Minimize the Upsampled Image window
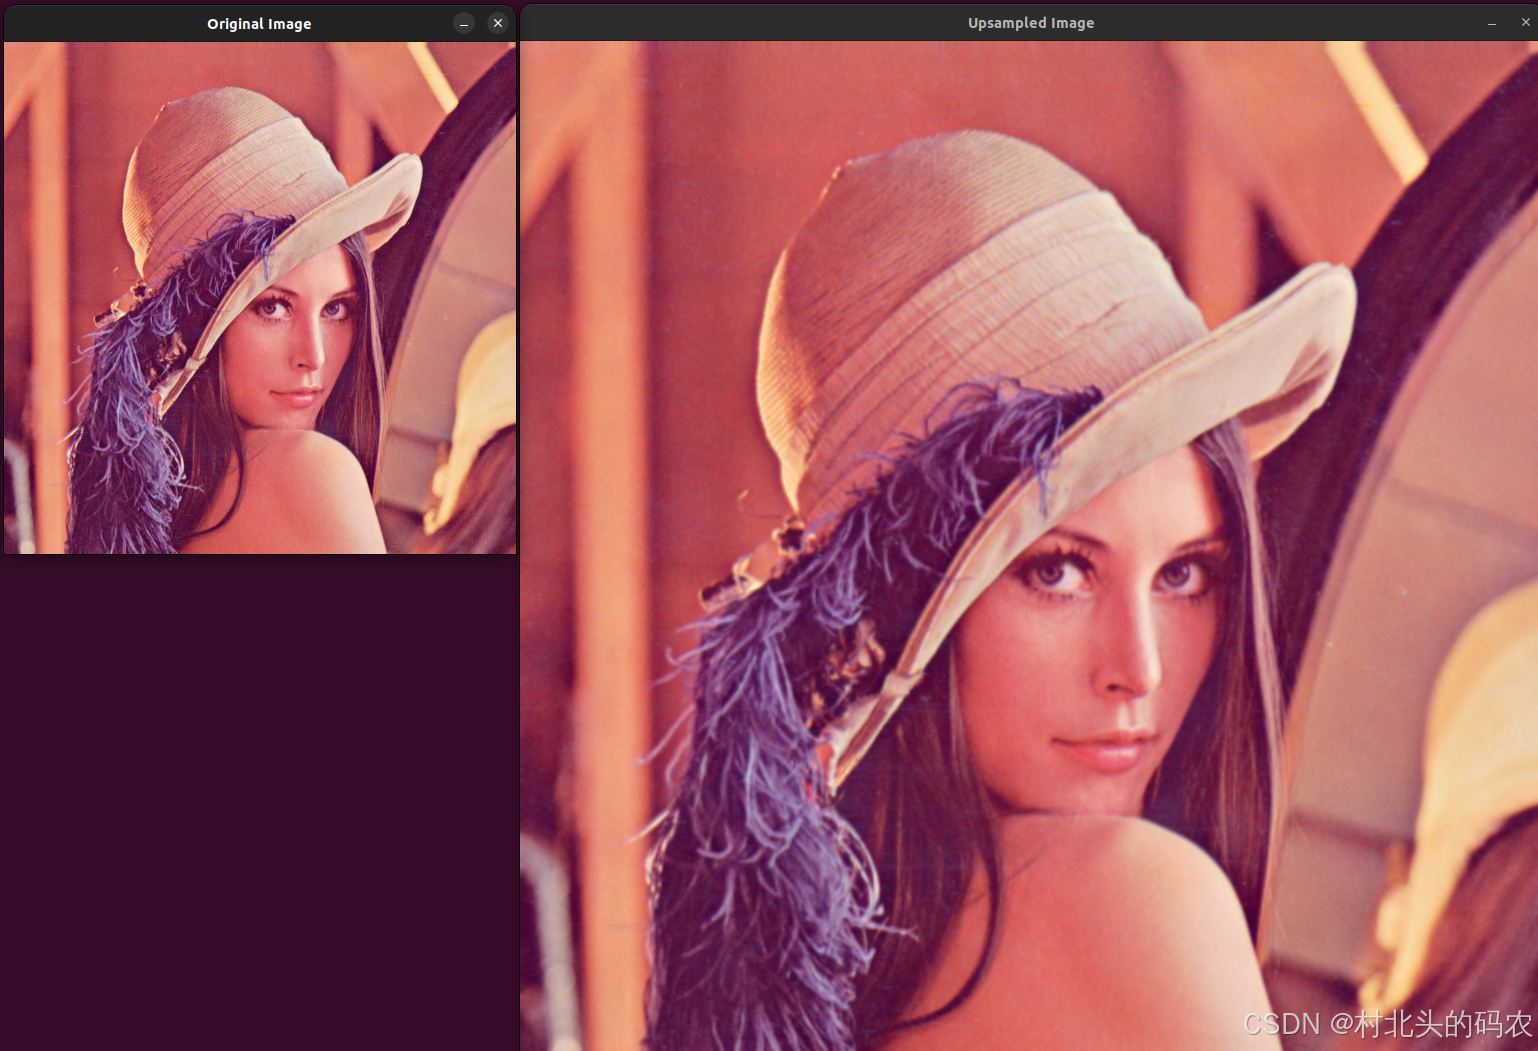Screen dimensions: 1538x1051 [x=1492, y=23]
